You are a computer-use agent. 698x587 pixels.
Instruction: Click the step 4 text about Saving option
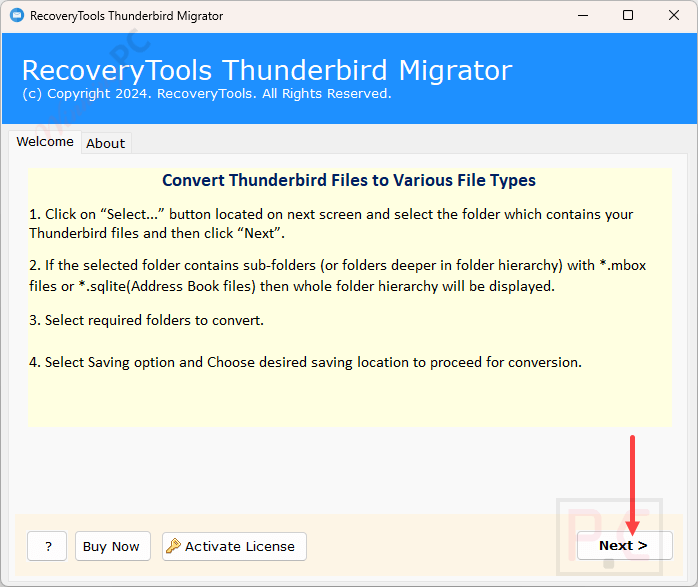[305, 362]
